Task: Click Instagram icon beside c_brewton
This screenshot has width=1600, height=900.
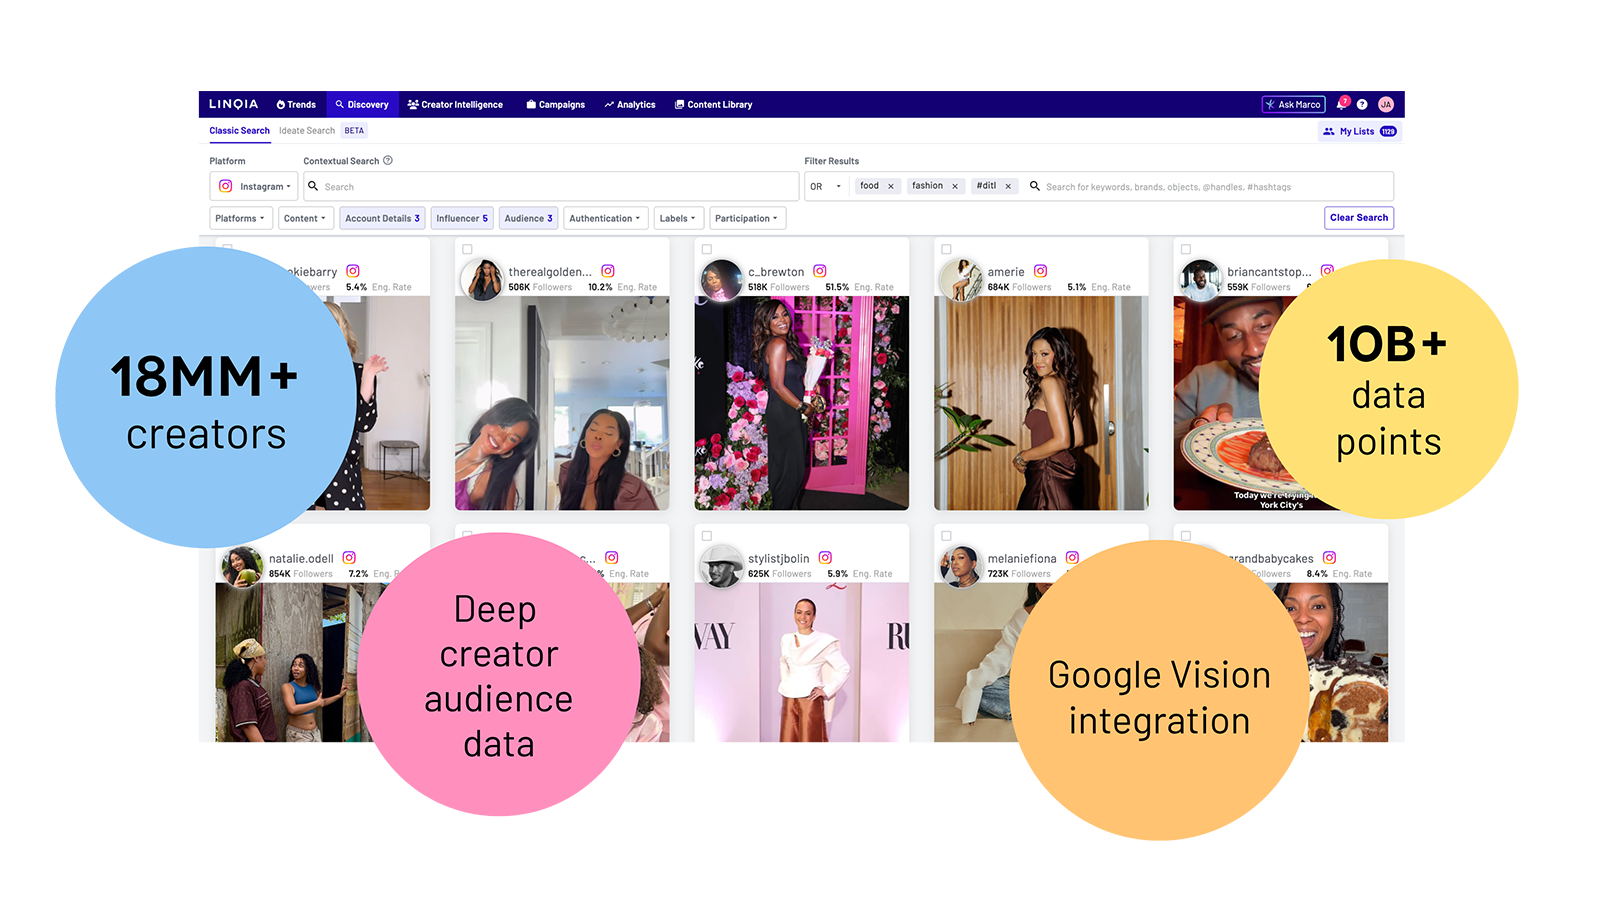Action: tap(820, 271)
